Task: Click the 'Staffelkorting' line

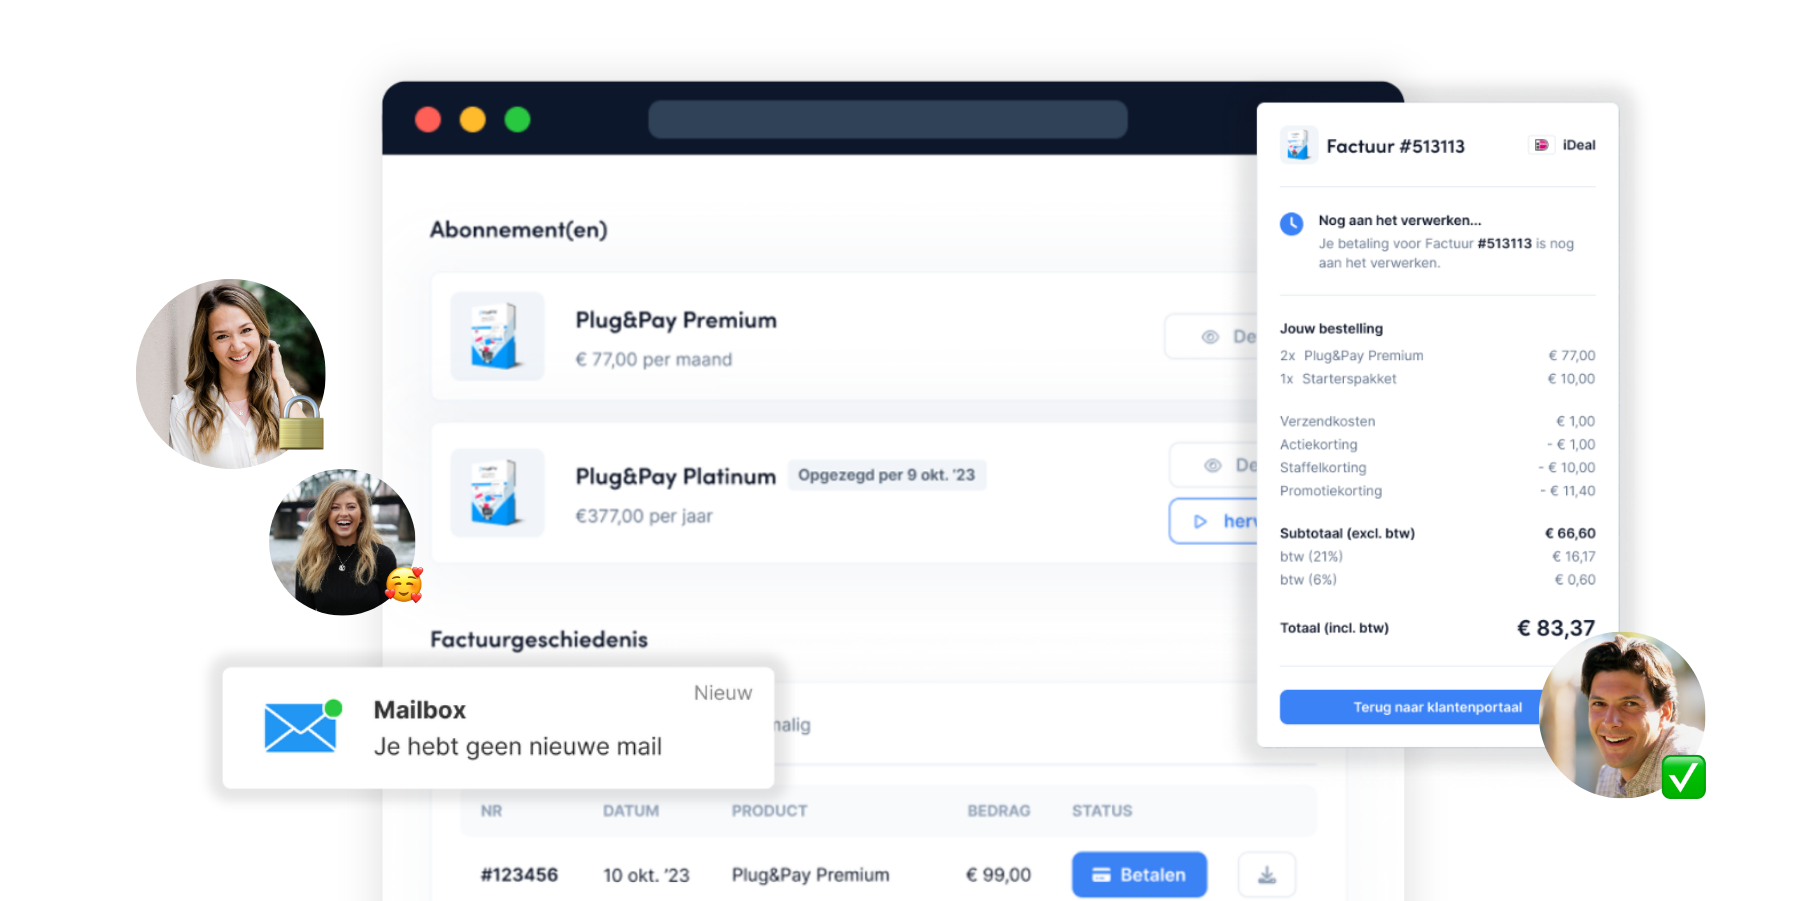Action: [x=1437, y=467]
